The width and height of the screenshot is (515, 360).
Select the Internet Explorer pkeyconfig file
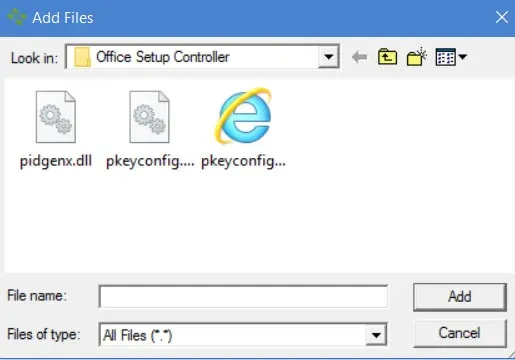[x=243, y=116]
